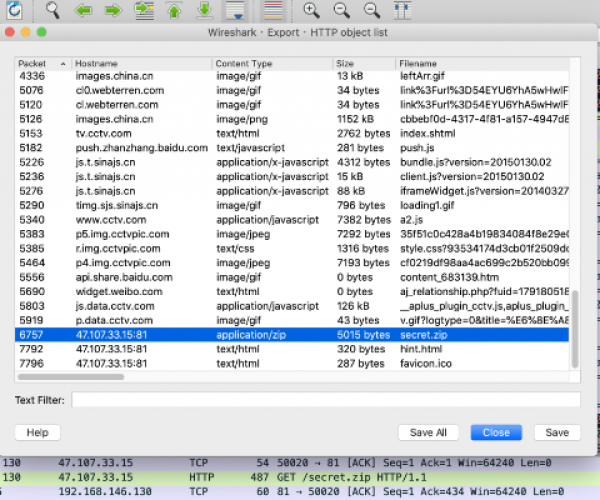Open Help for the export dialog
The height and width of the screenshot is (500, 600).
click(37, 433)
